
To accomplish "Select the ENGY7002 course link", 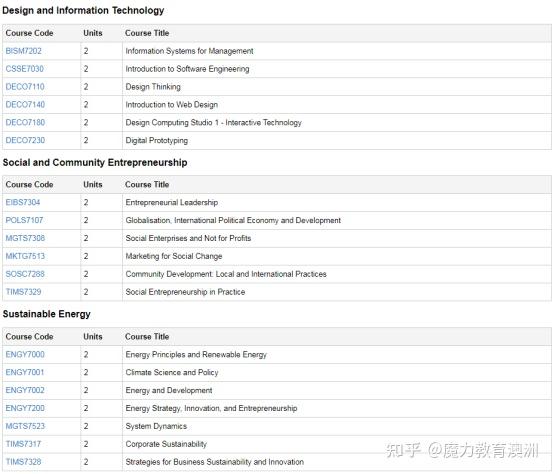I will (x=25, y=390).
